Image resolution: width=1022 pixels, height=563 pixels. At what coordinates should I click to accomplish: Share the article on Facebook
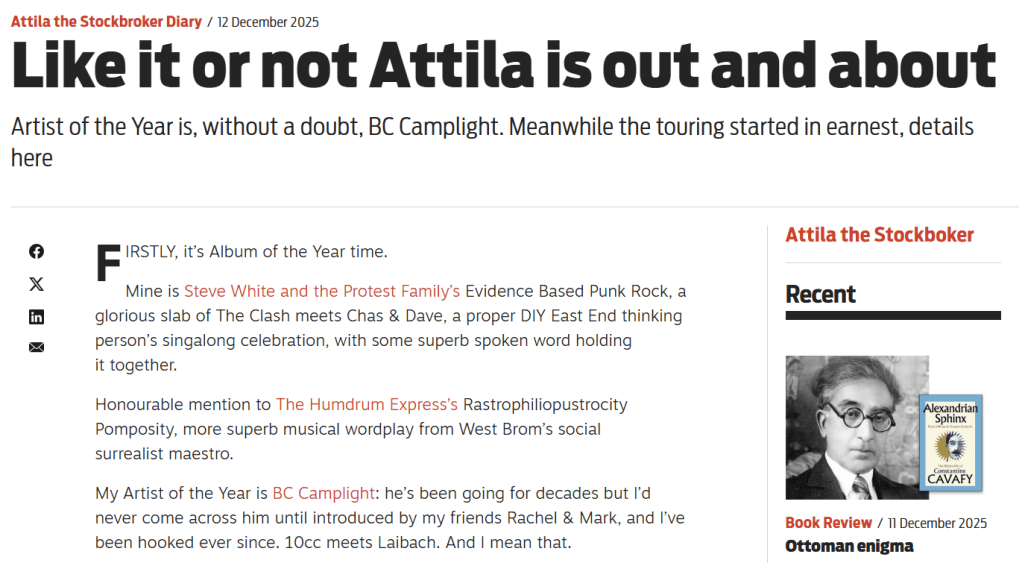pos(36,252)
